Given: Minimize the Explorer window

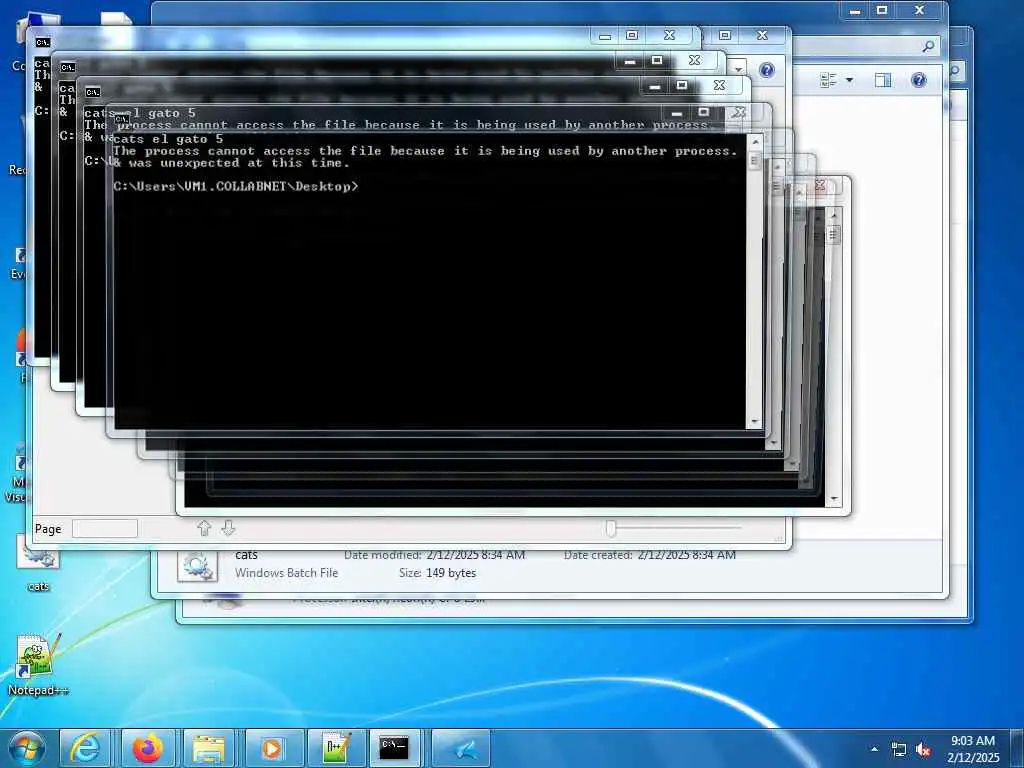Looking at the screenshot, I should point(855,10).
